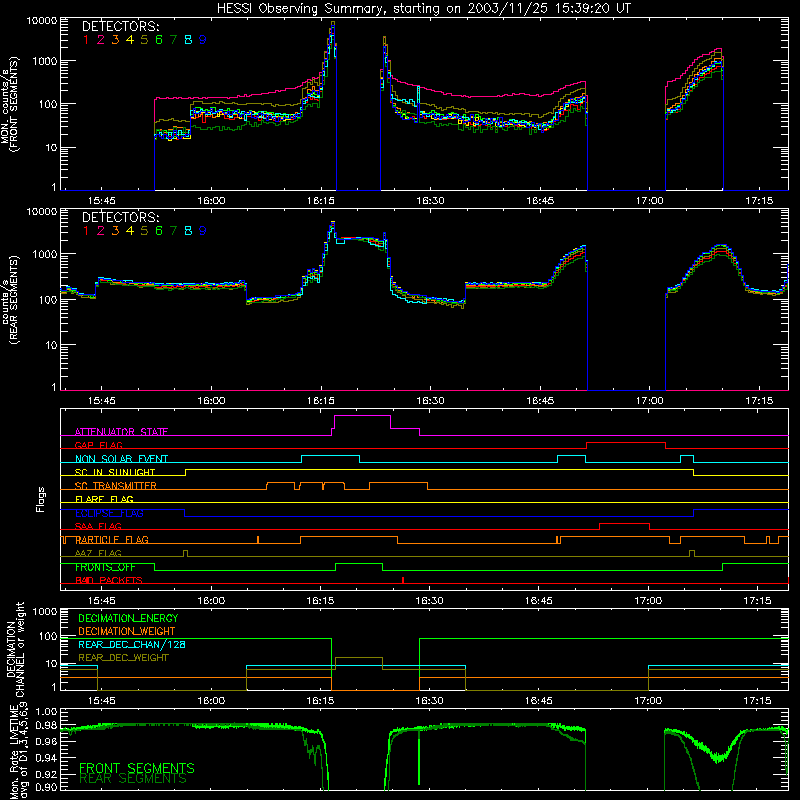Screen dimensions: 800x800
Task: Select the BAD_PACKETS label
Action: pyautogui.click(x=109, y=580)
